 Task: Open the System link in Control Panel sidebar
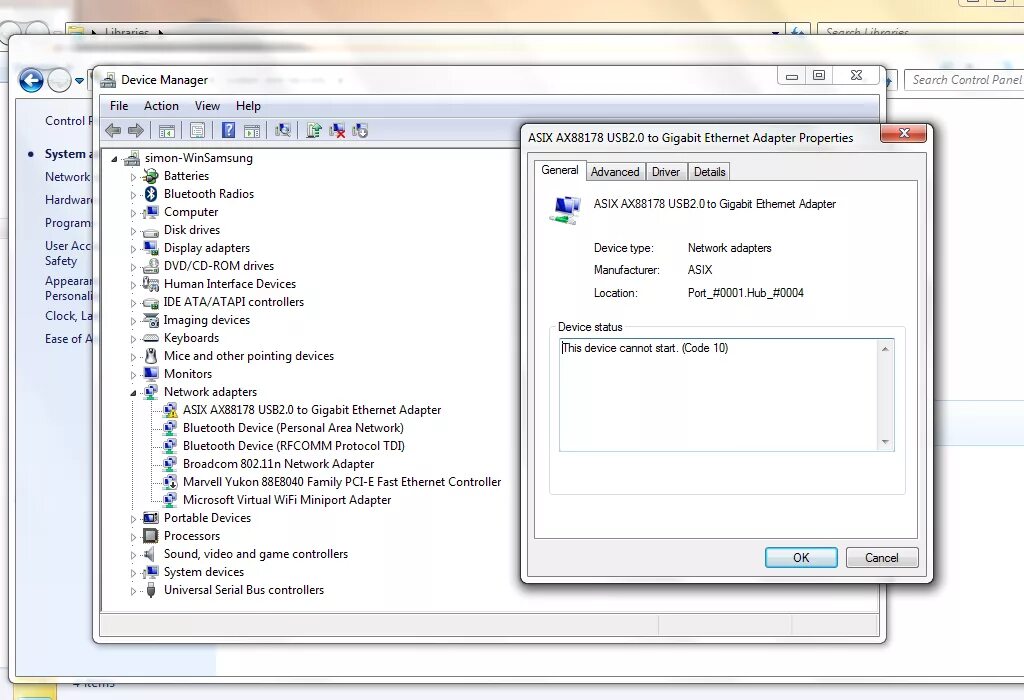[68, 154]
